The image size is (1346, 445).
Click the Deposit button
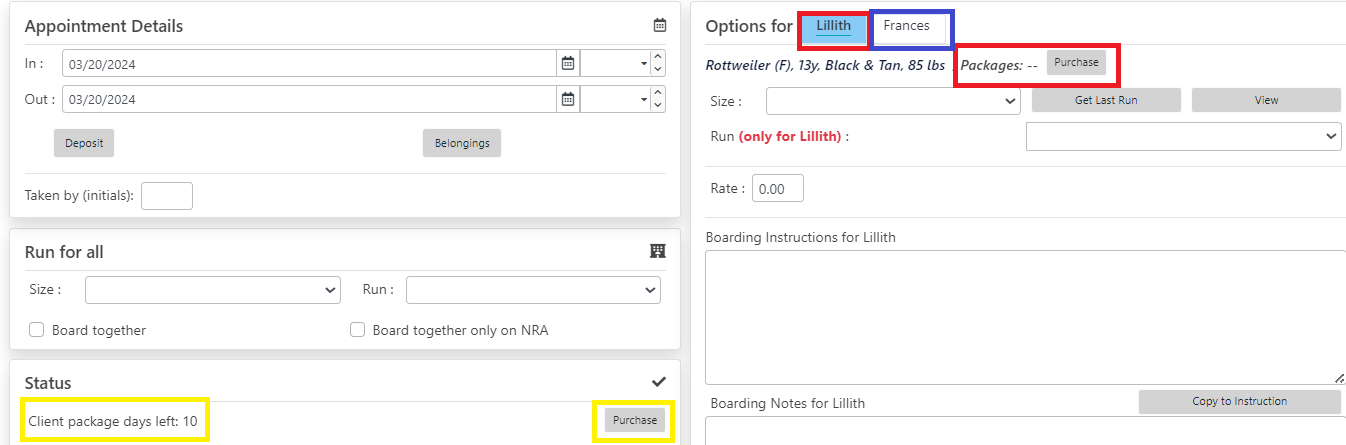(84, 143)
